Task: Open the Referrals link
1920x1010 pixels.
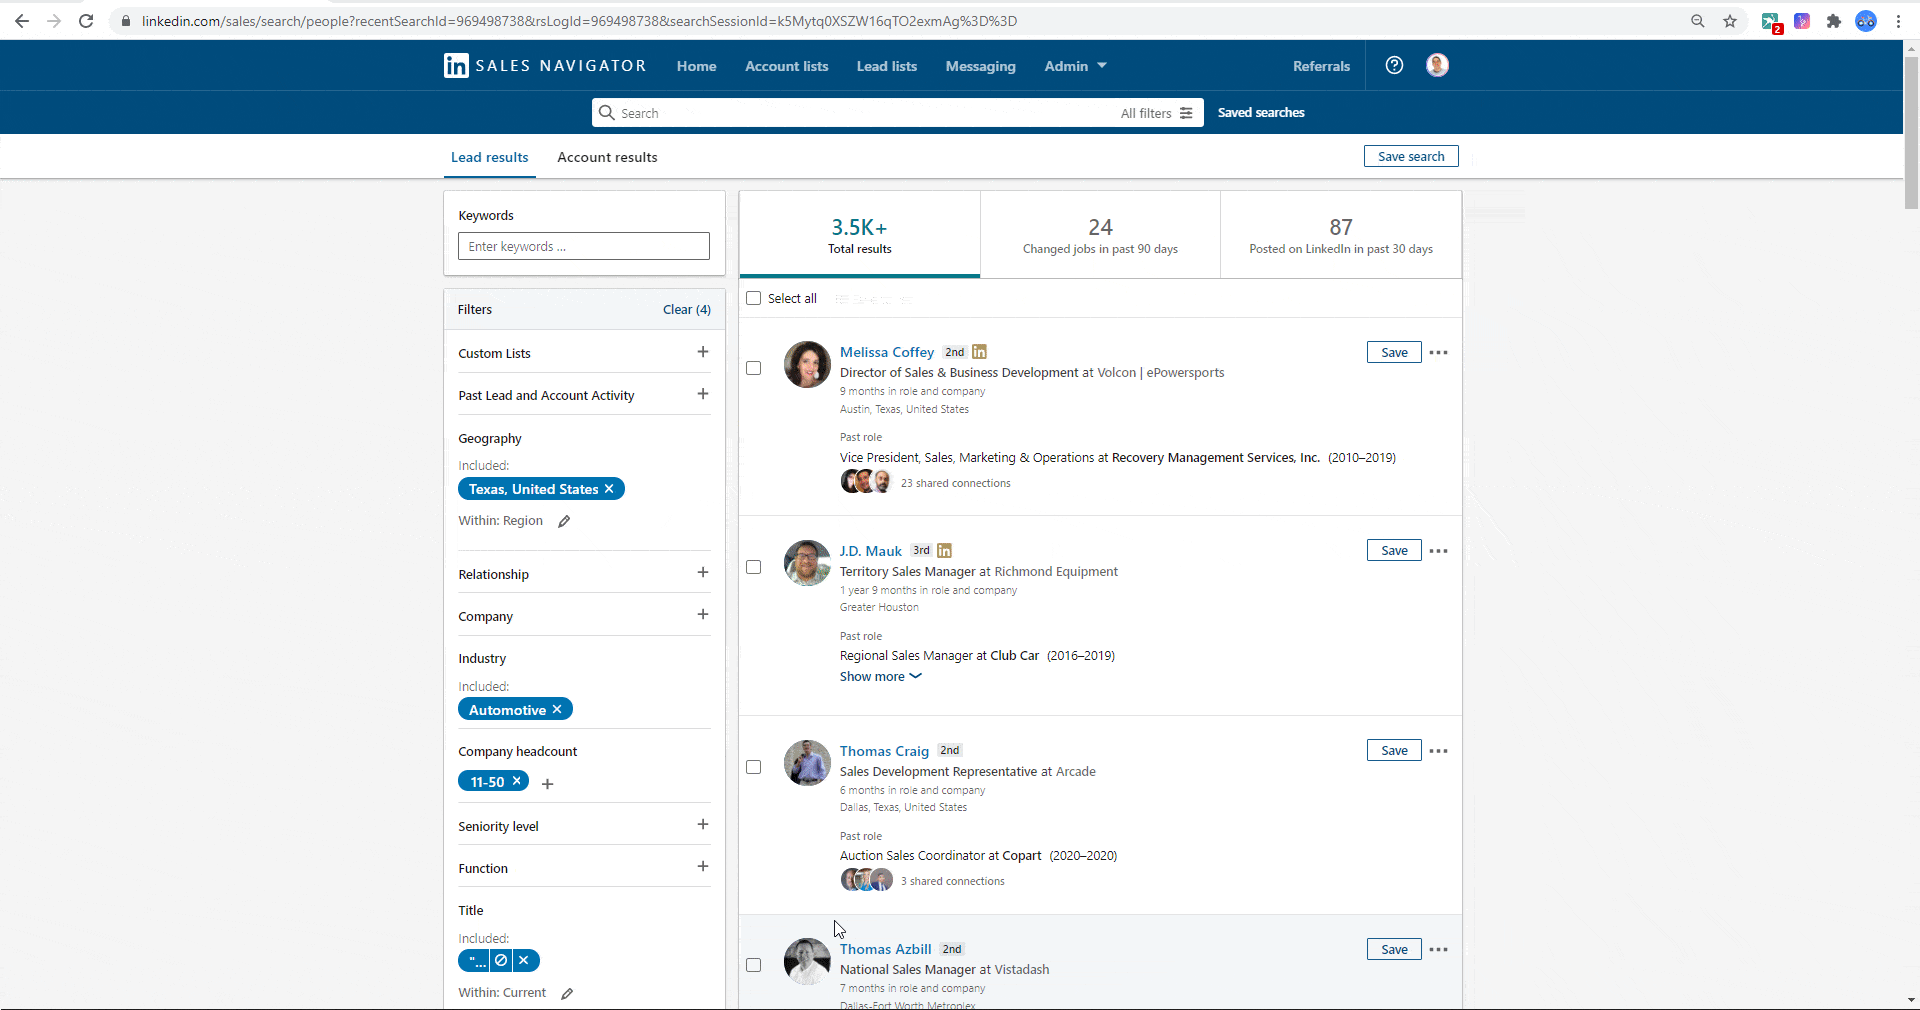Action: [1321, 66]
